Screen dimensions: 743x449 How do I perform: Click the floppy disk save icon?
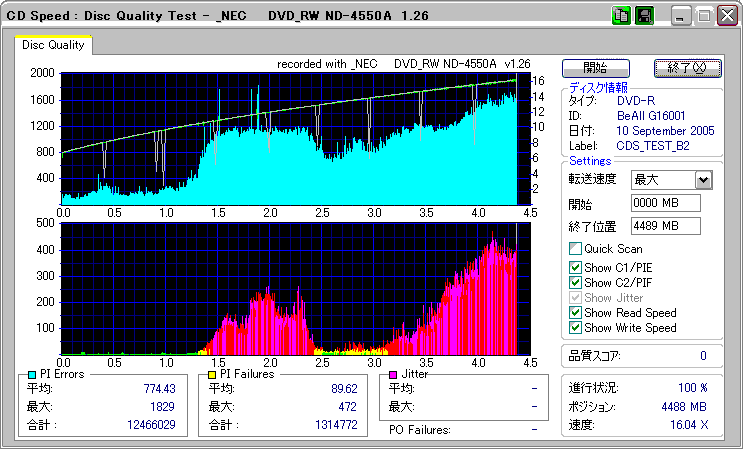point(645,16)
